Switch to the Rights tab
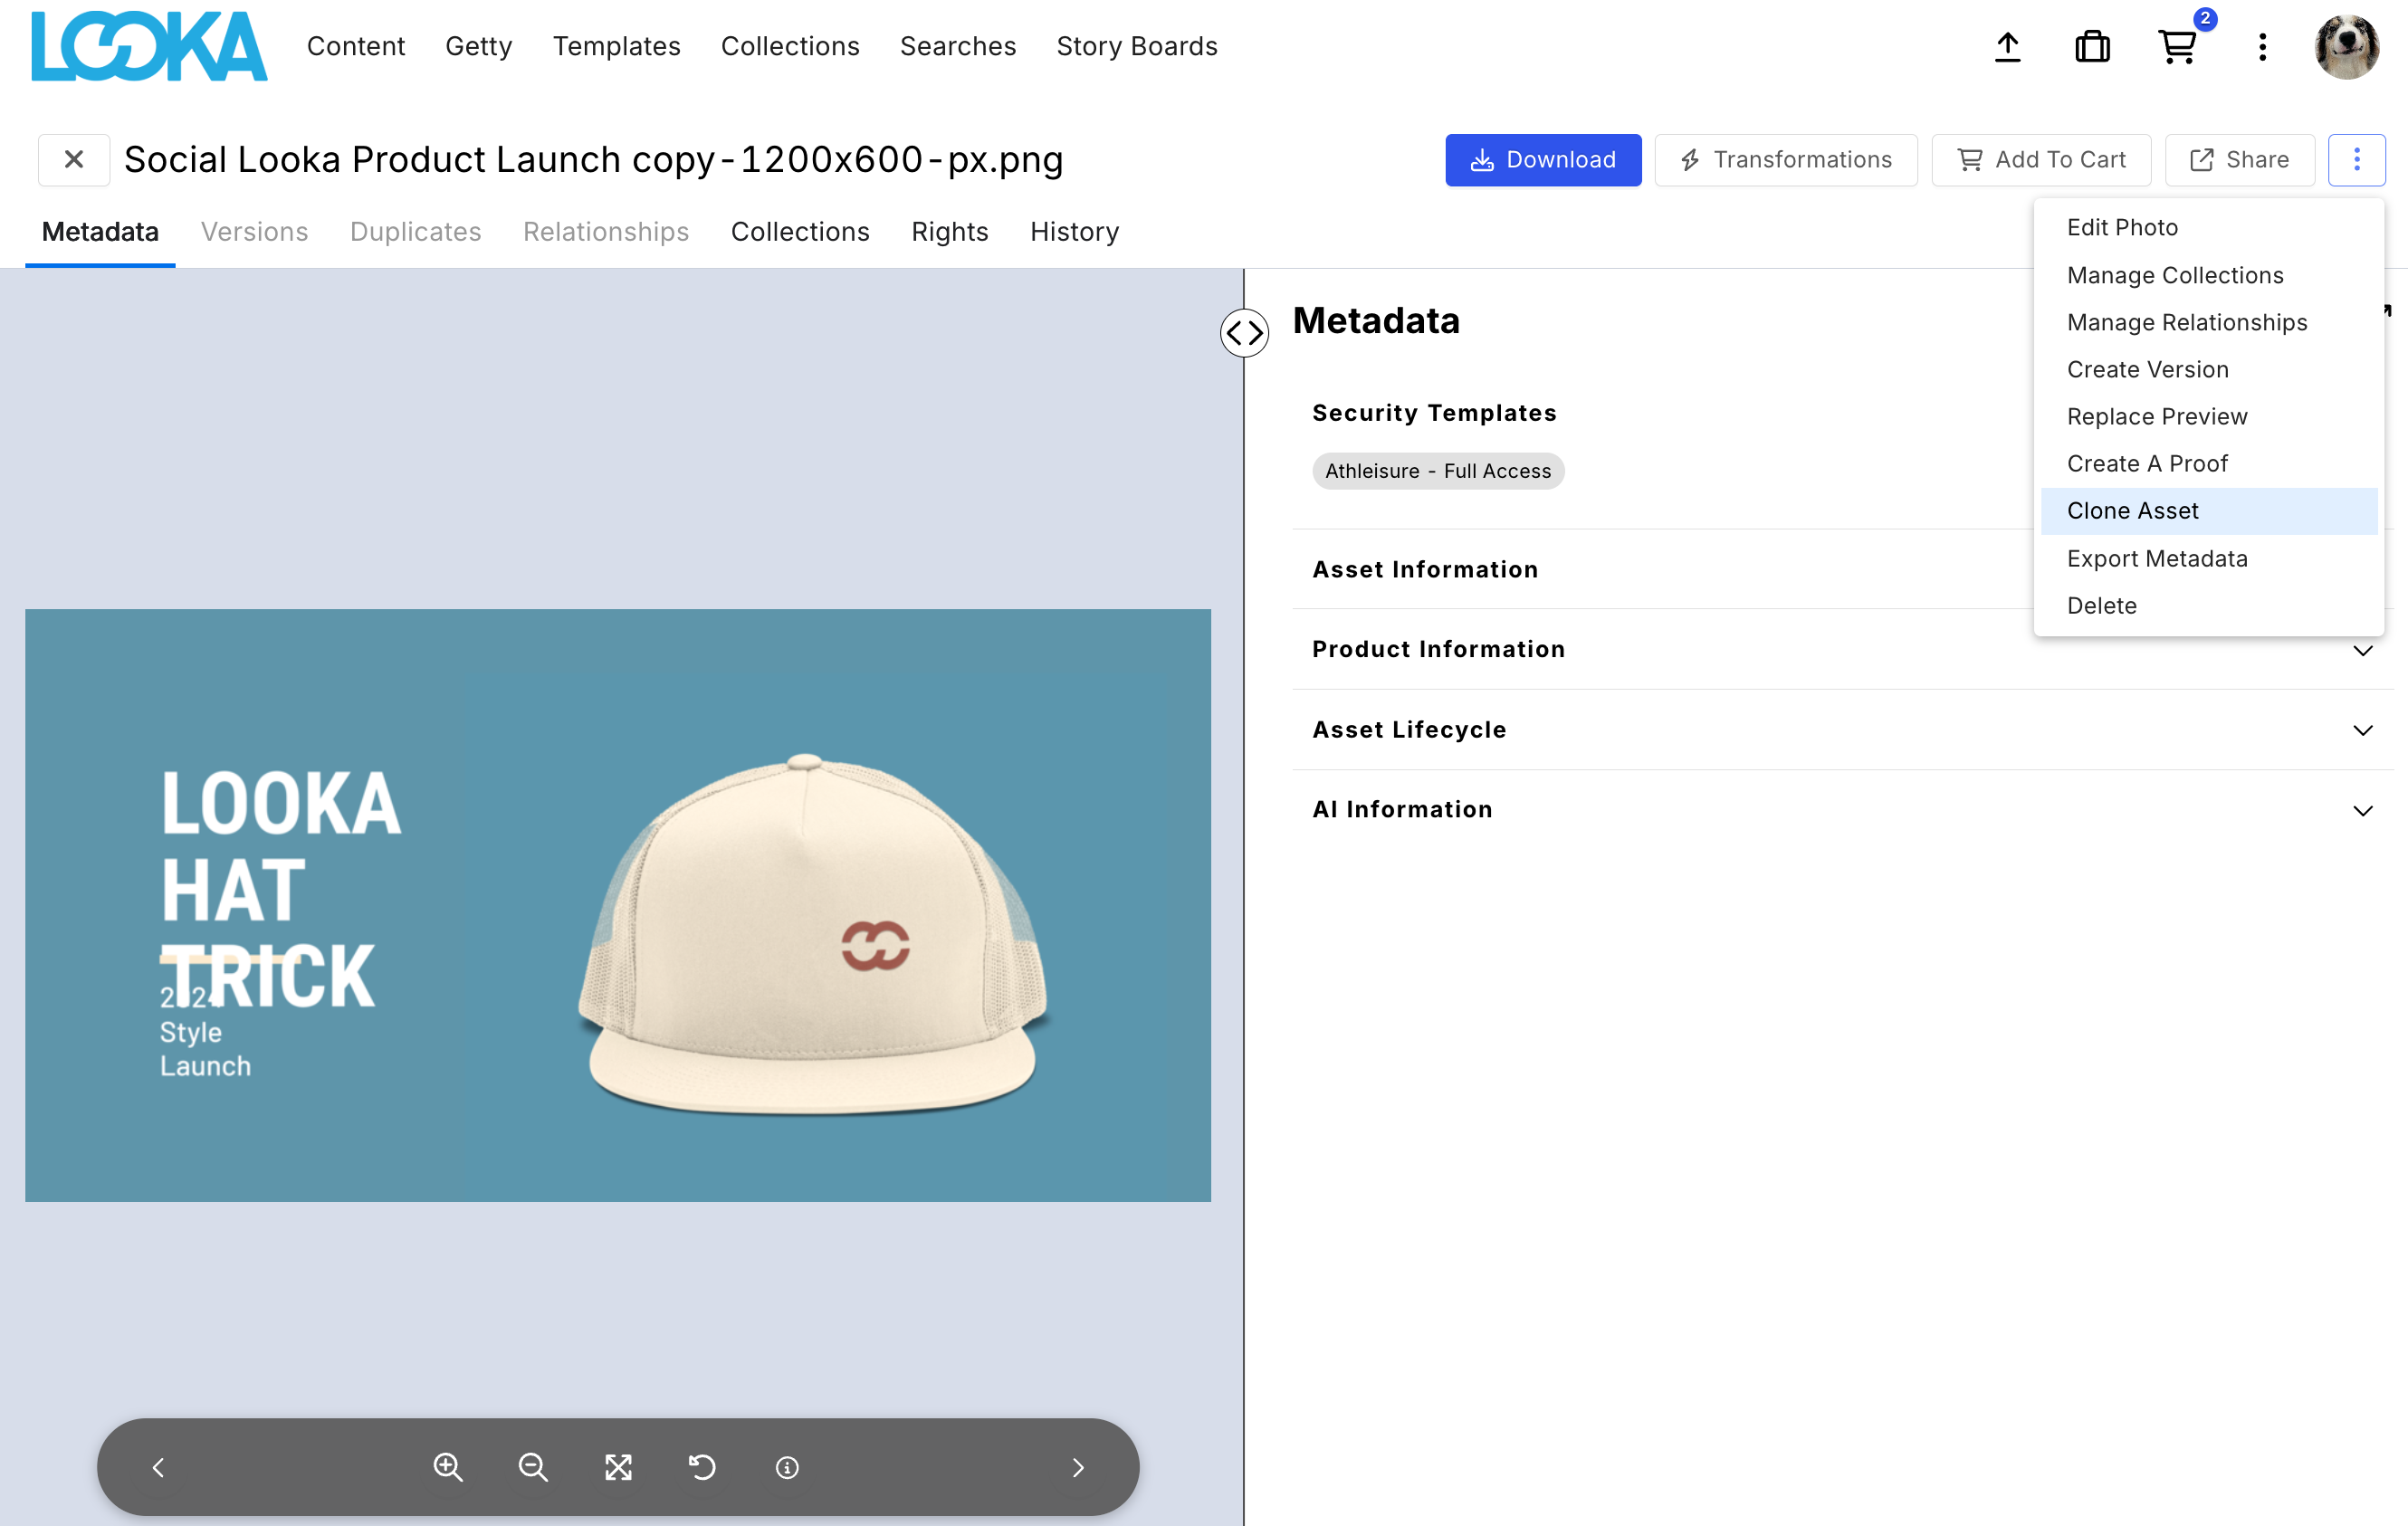This screenshot has width=2408, height=1526. coord(949,232)
